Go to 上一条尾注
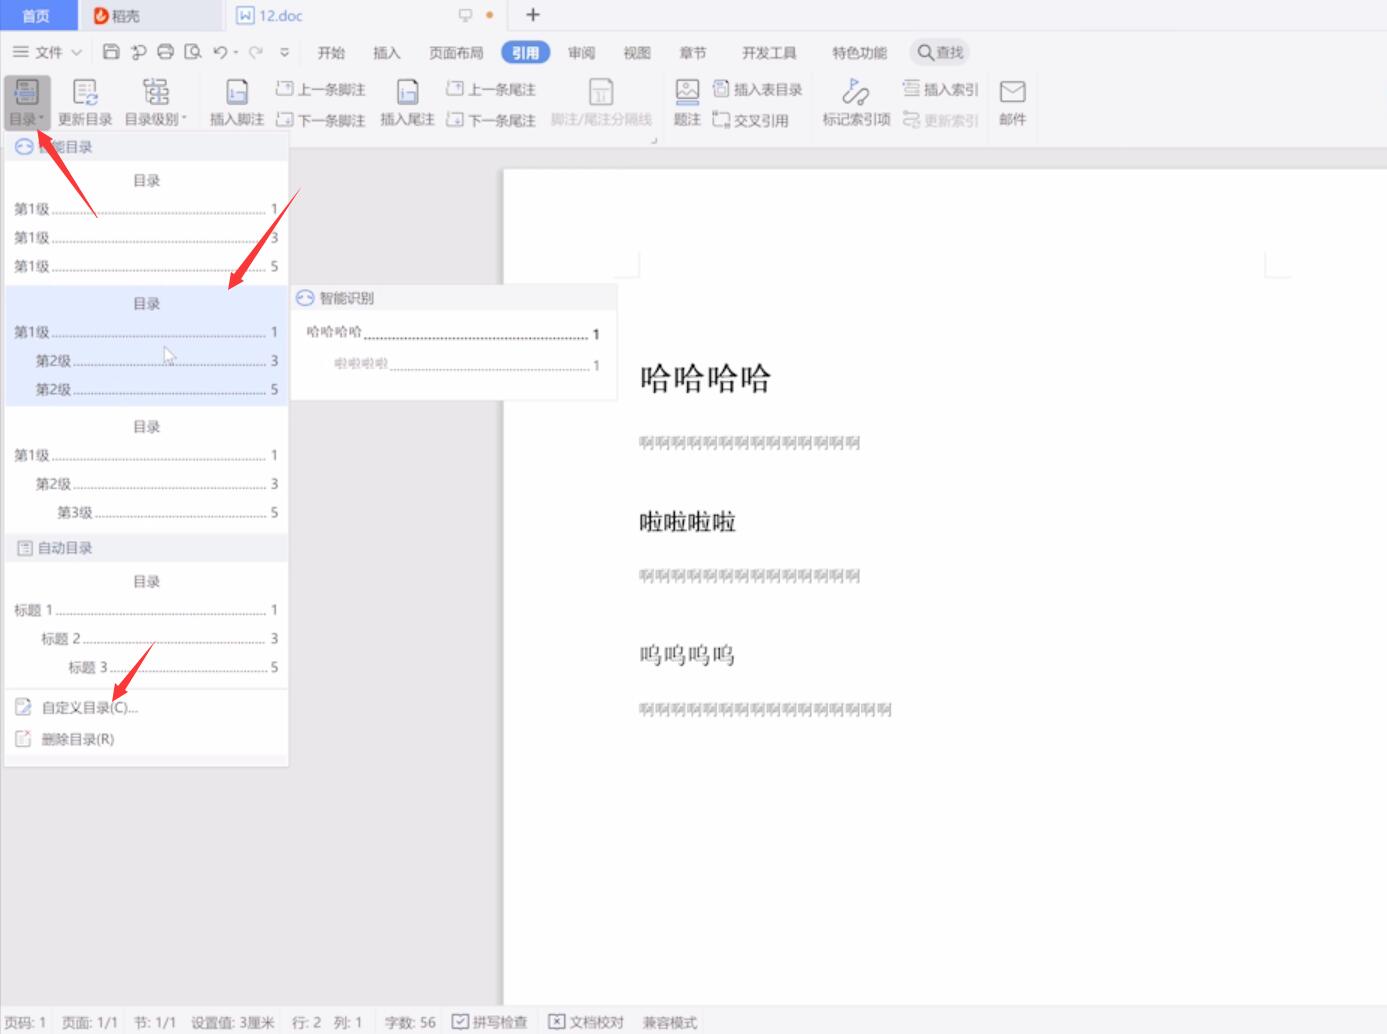 tap(491, 89)
